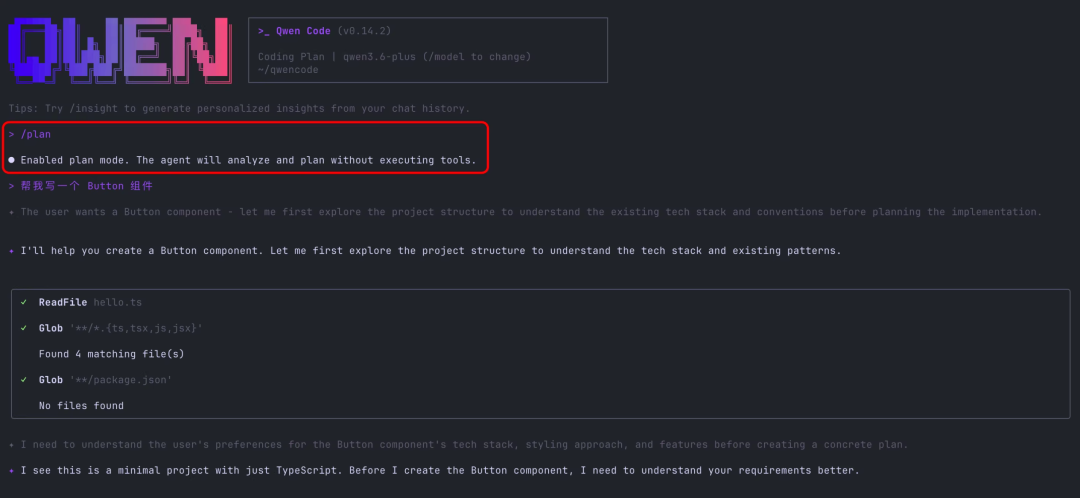Click the "No files found" result line
This screenshot has height=498, width=1080.
click(81, 406)
